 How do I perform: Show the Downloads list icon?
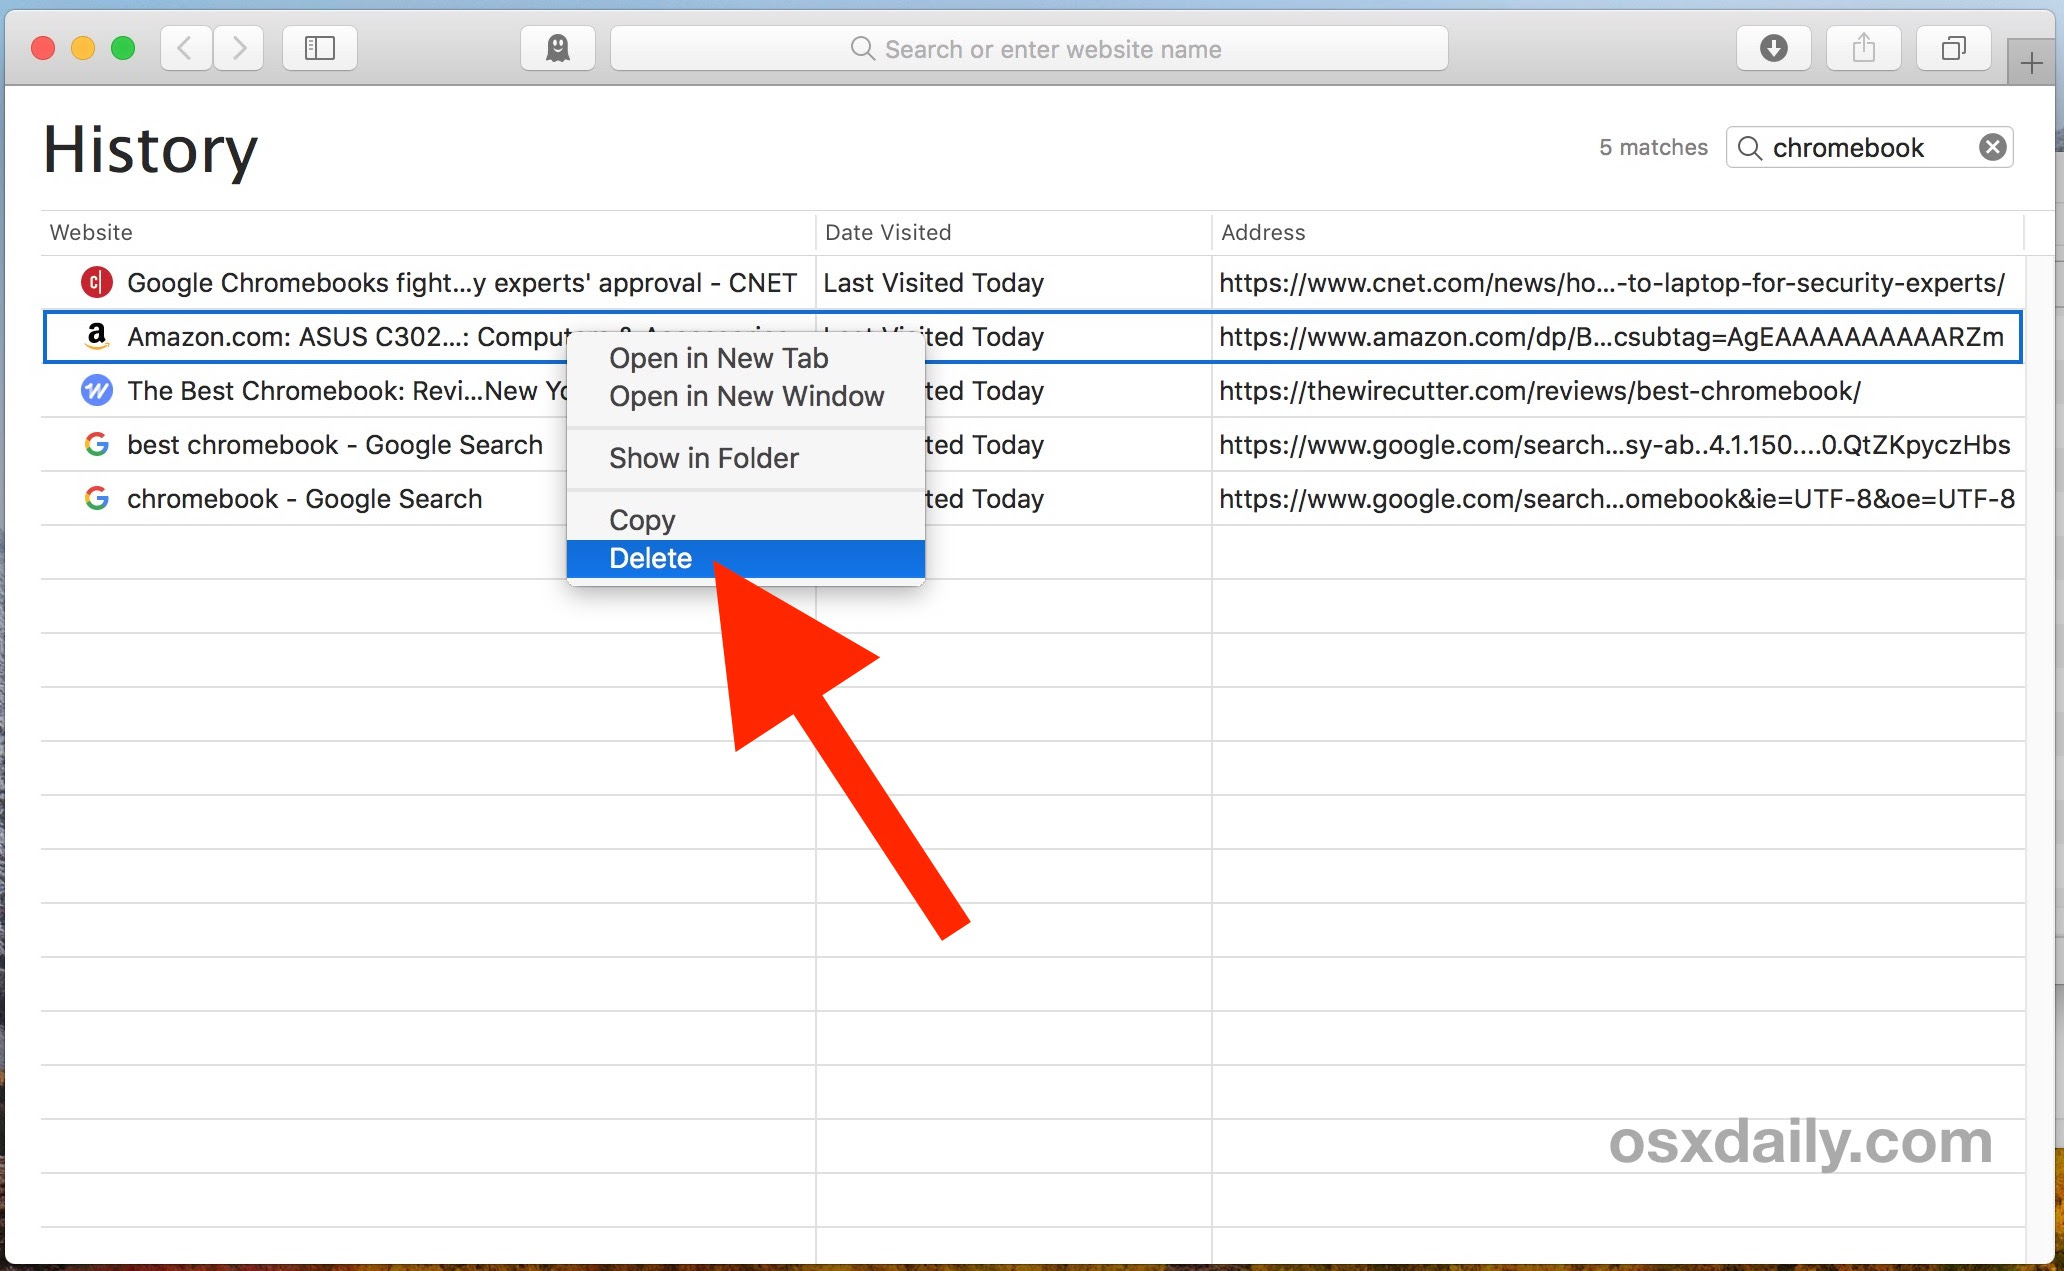1774,48
